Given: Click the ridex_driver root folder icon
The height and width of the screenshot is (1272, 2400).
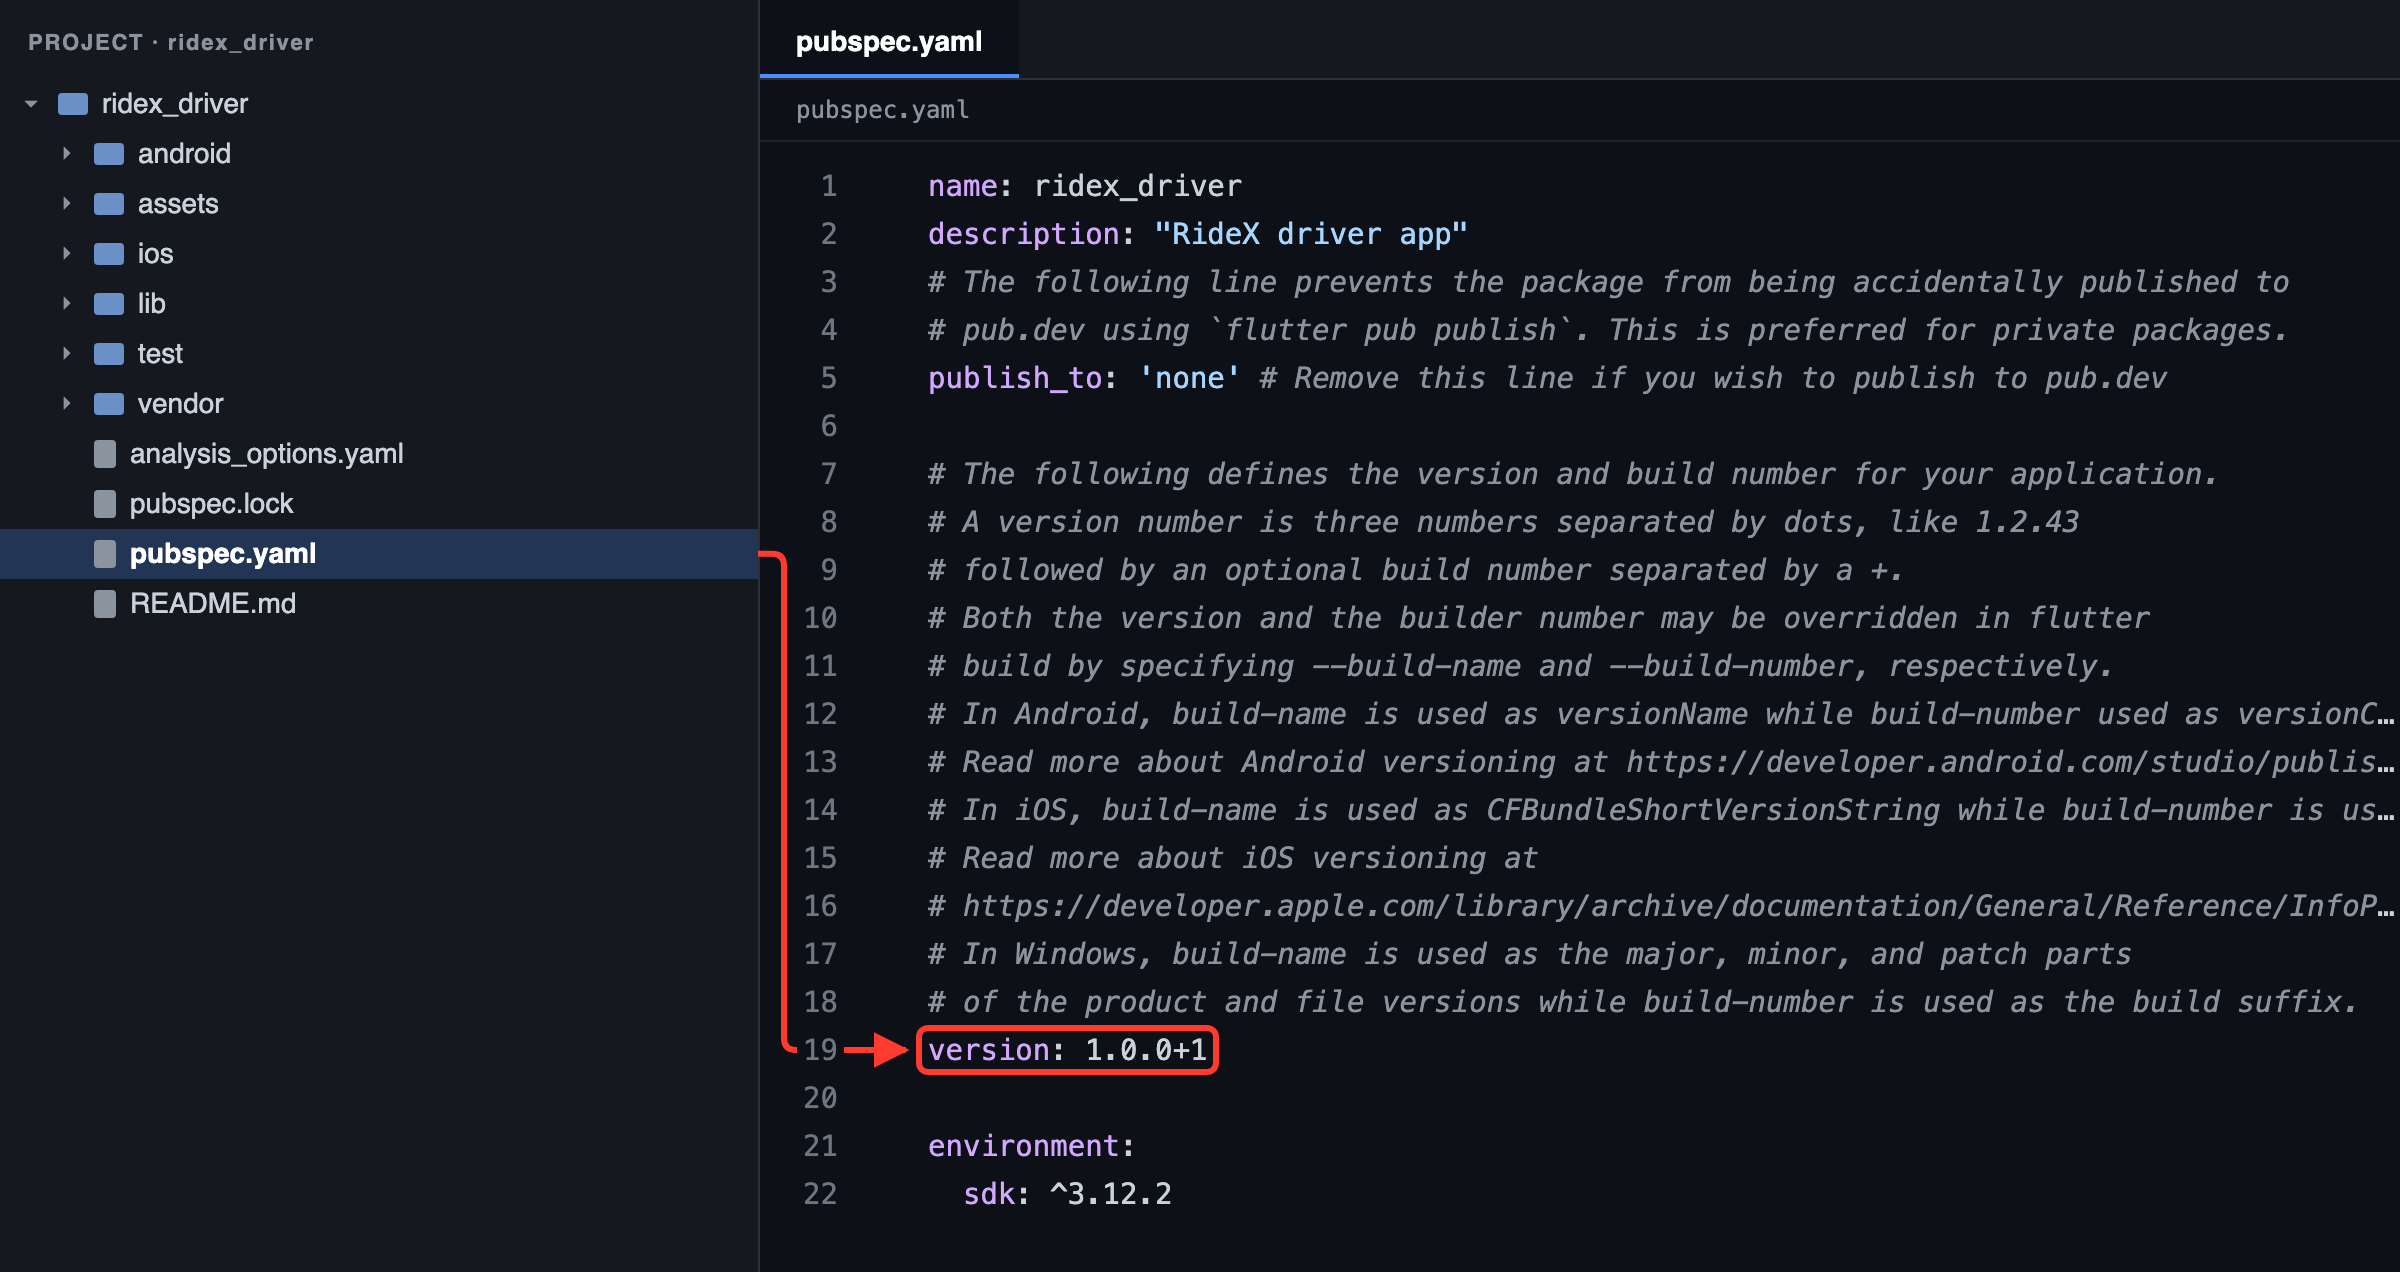Looking at the screenshot, I should pyautogui.click(x=73, y=104).
